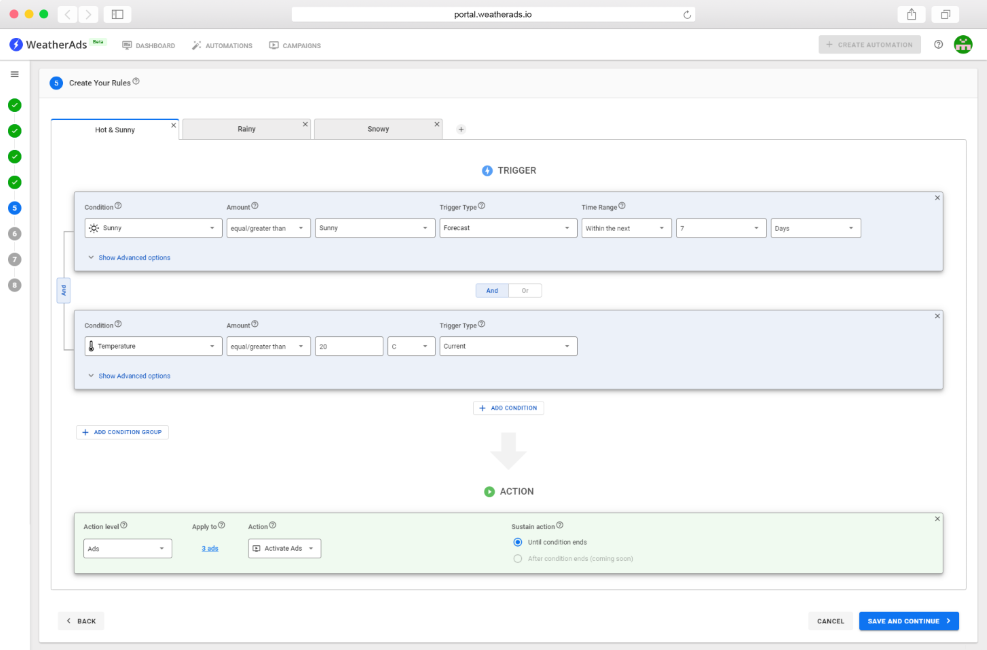Open the Forecast trigger type dropdown

(x=508, y=228)
